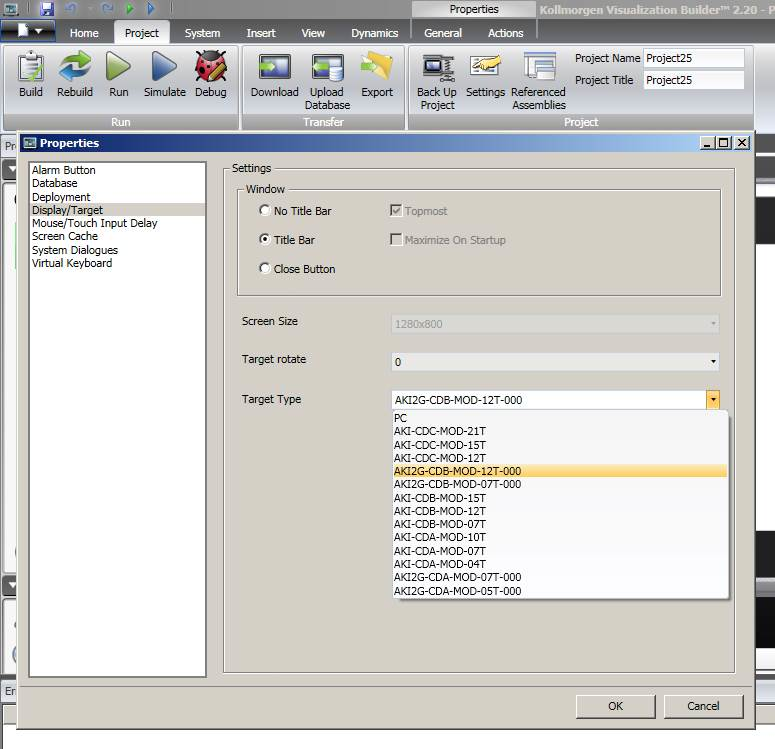Switch to the System ribbon tab
The image size is (775, 749).
click(202, 33)
